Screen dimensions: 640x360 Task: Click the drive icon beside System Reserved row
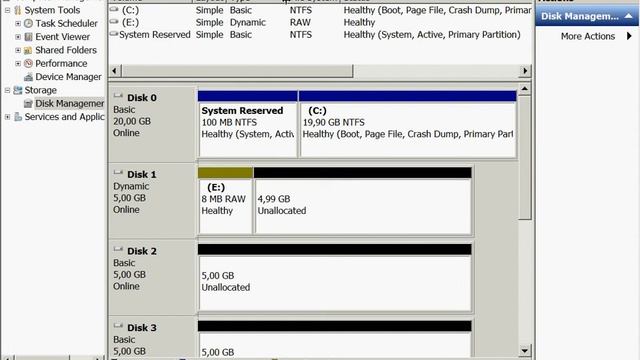pyautogui.click(x=114, y=34)
